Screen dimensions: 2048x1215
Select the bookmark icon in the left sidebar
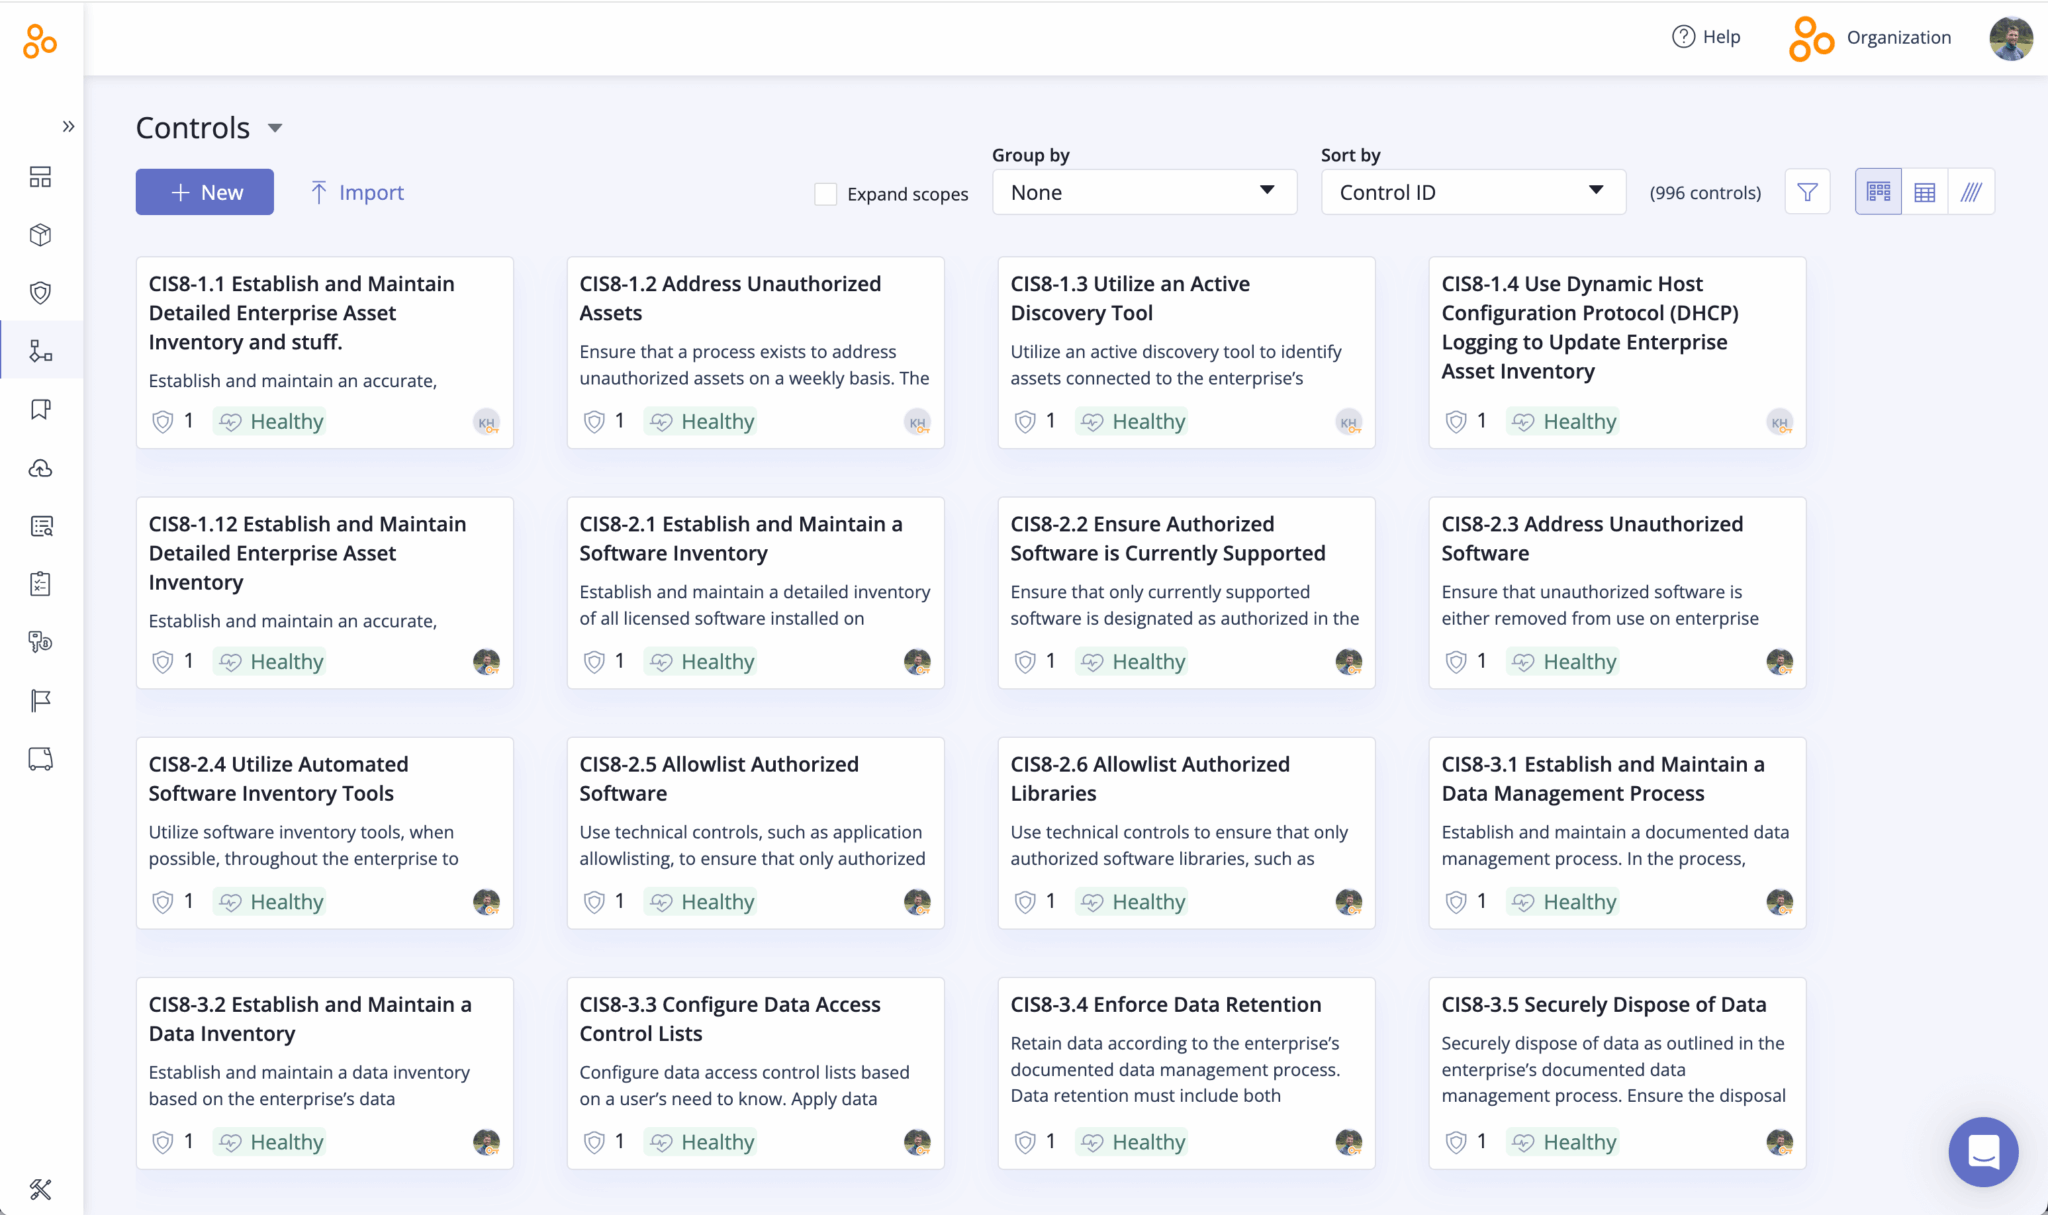[x=39, y=409]
